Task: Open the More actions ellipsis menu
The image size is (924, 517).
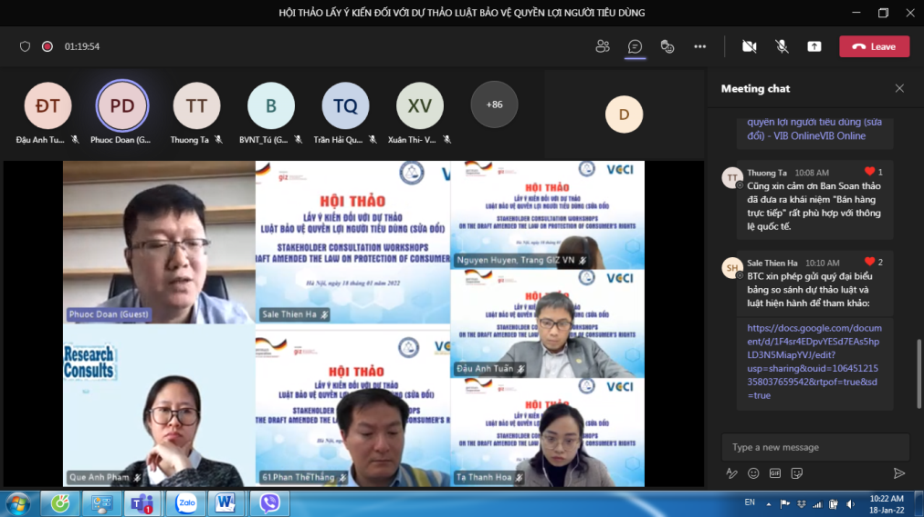Action: pyautogui.click(x=700, y=46)
